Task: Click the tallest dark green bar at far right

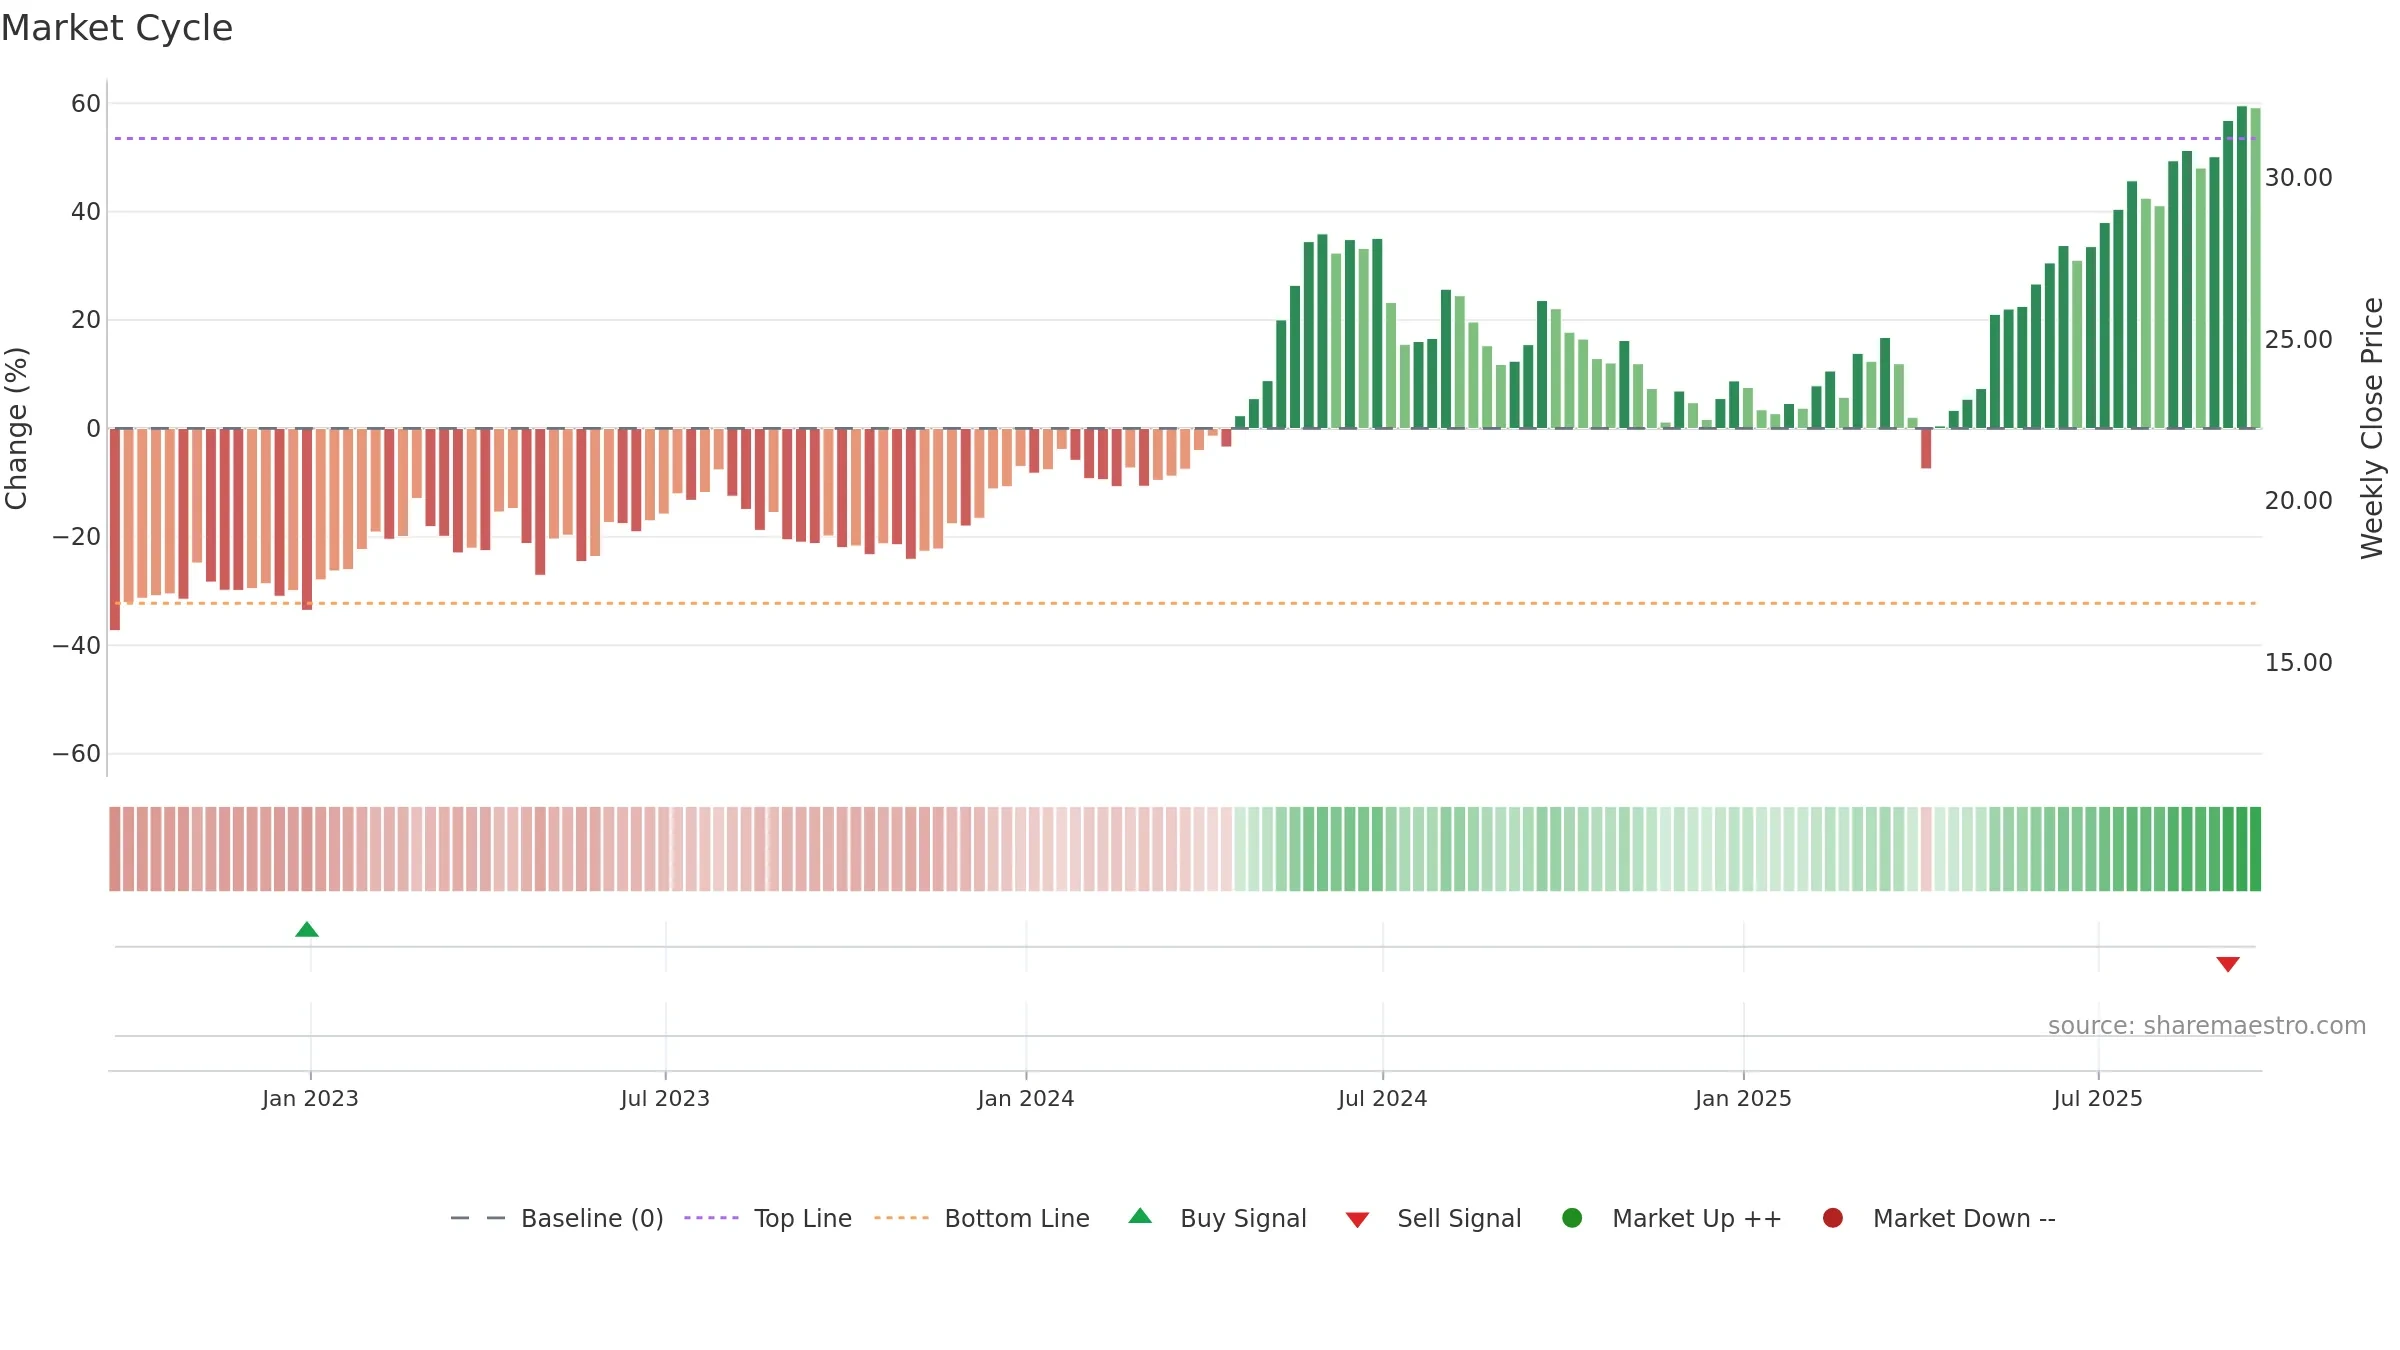Action: (2241, 267)
